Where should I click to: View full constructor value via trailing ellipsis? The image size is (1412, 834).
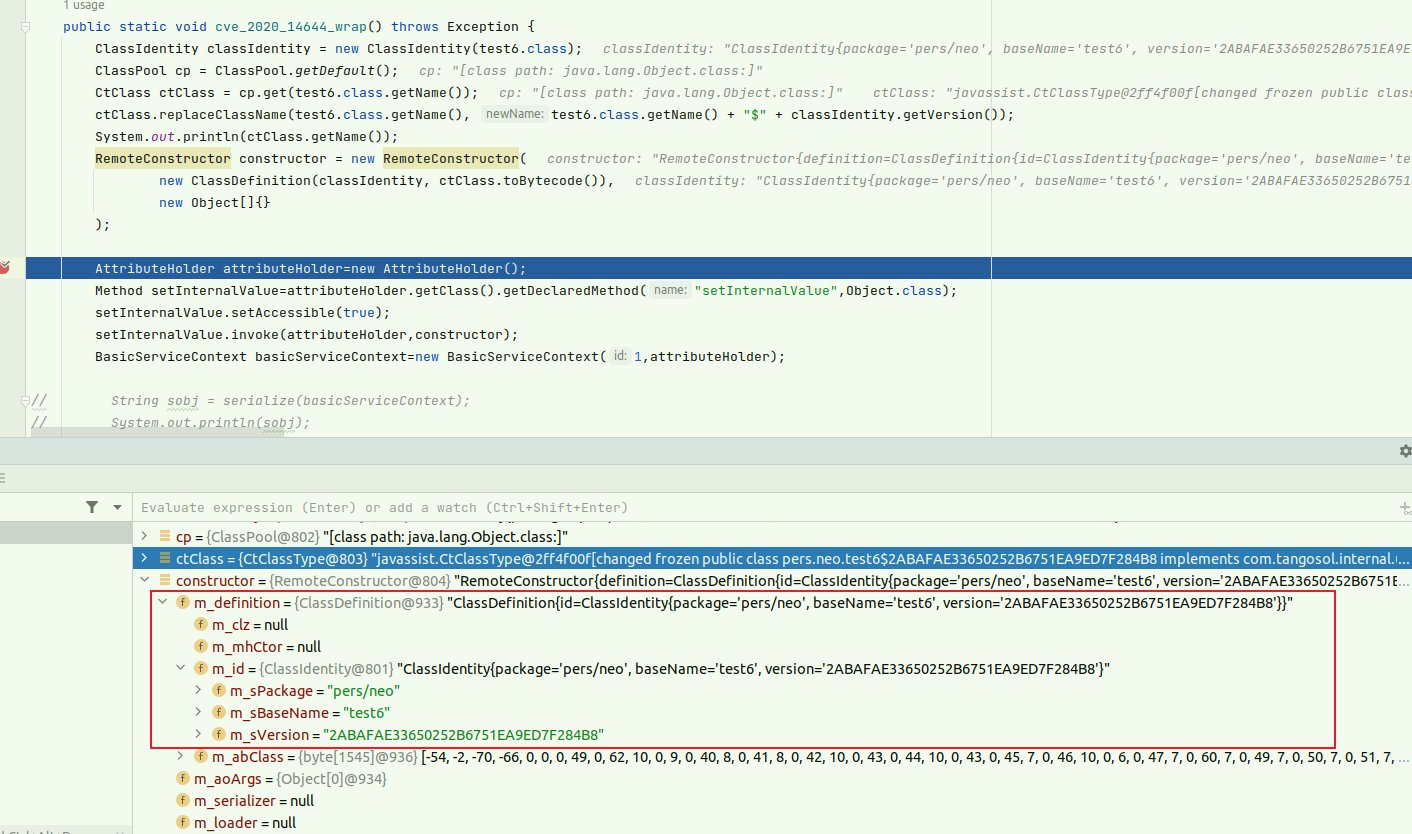pyautogui.click(x=1403, y=580)
